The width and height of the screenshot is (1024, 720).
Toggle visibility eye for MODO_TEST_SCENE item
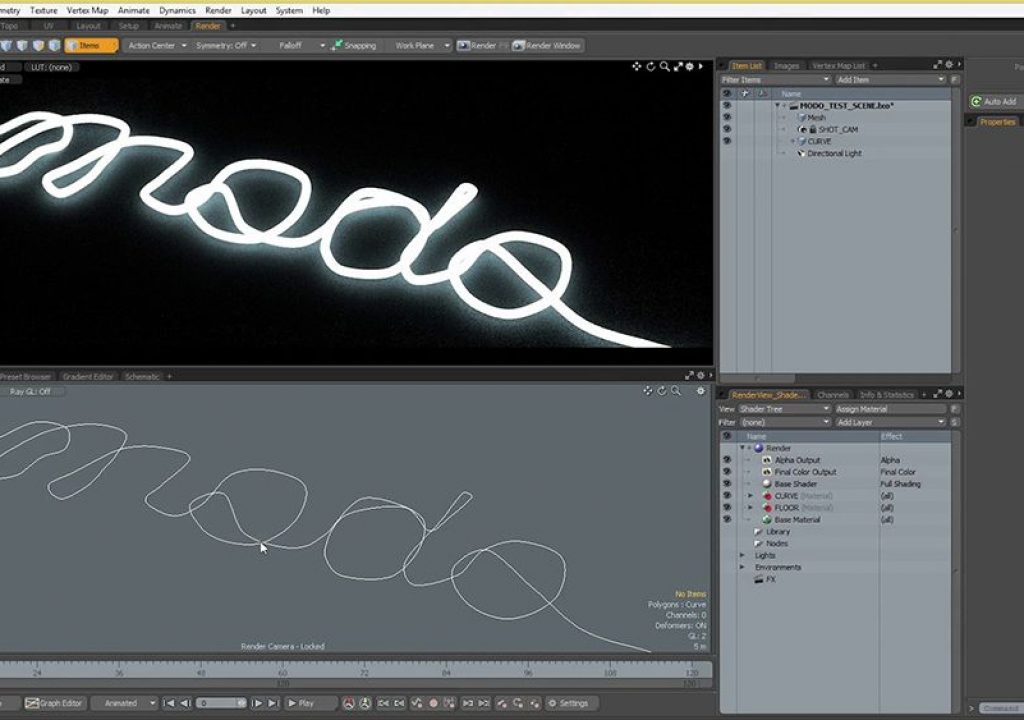tap(727, 106)
